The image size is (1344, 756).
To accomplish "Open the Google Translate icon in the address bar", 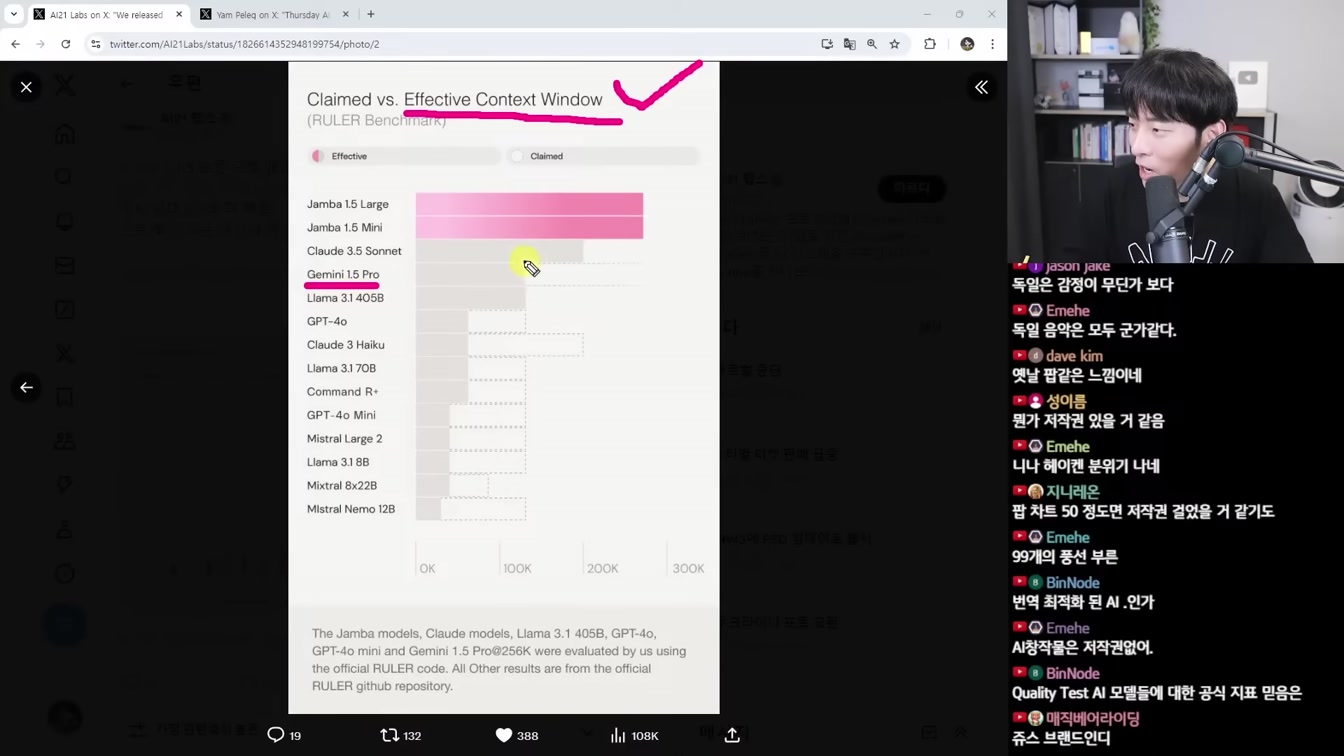I will tap(850, 44).
